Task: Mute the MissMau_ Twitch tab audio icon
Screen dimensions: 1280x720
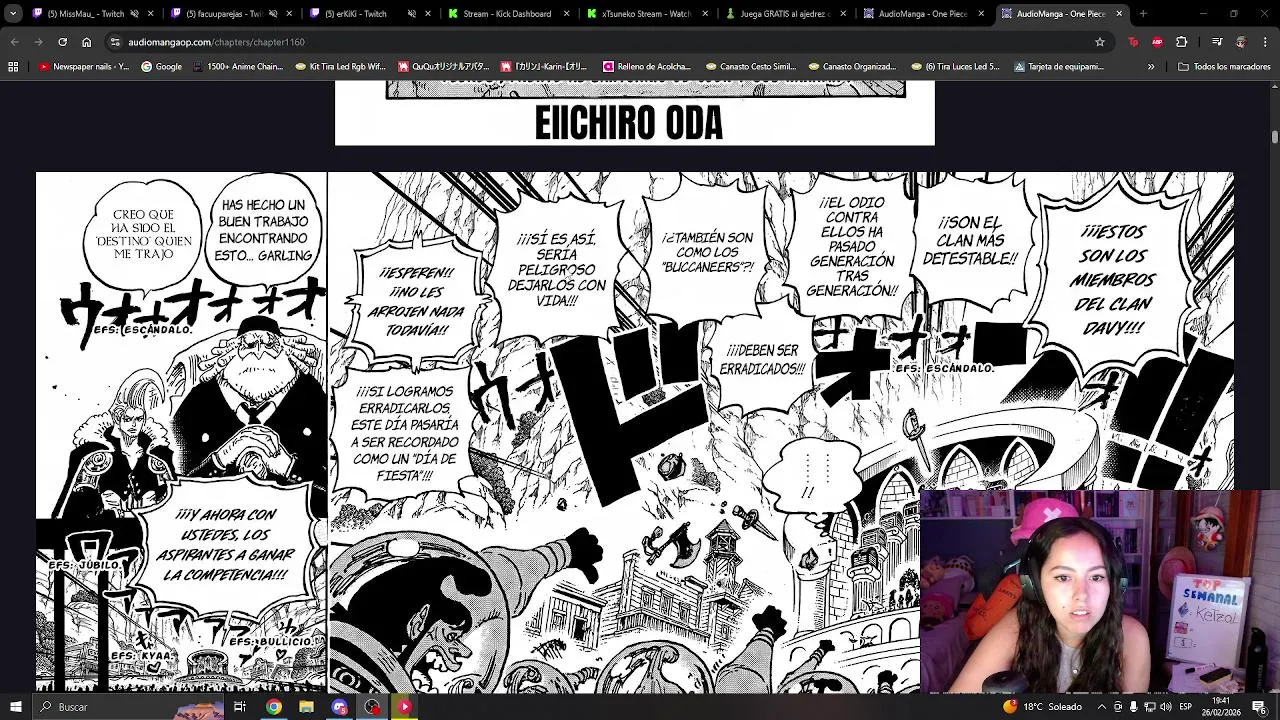Action: (x=134, y=14)
